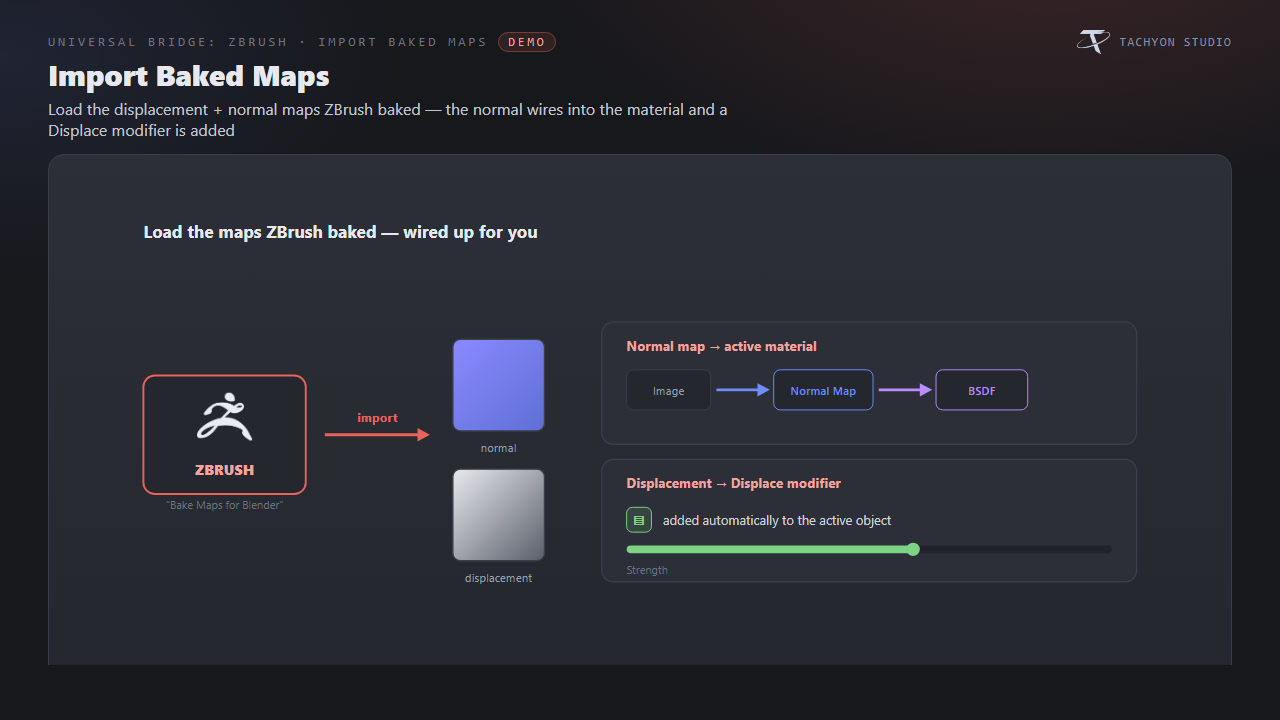Click the "Normal map → active material" title
Viewport: 1280px width, 720px height.
[722, 346]
